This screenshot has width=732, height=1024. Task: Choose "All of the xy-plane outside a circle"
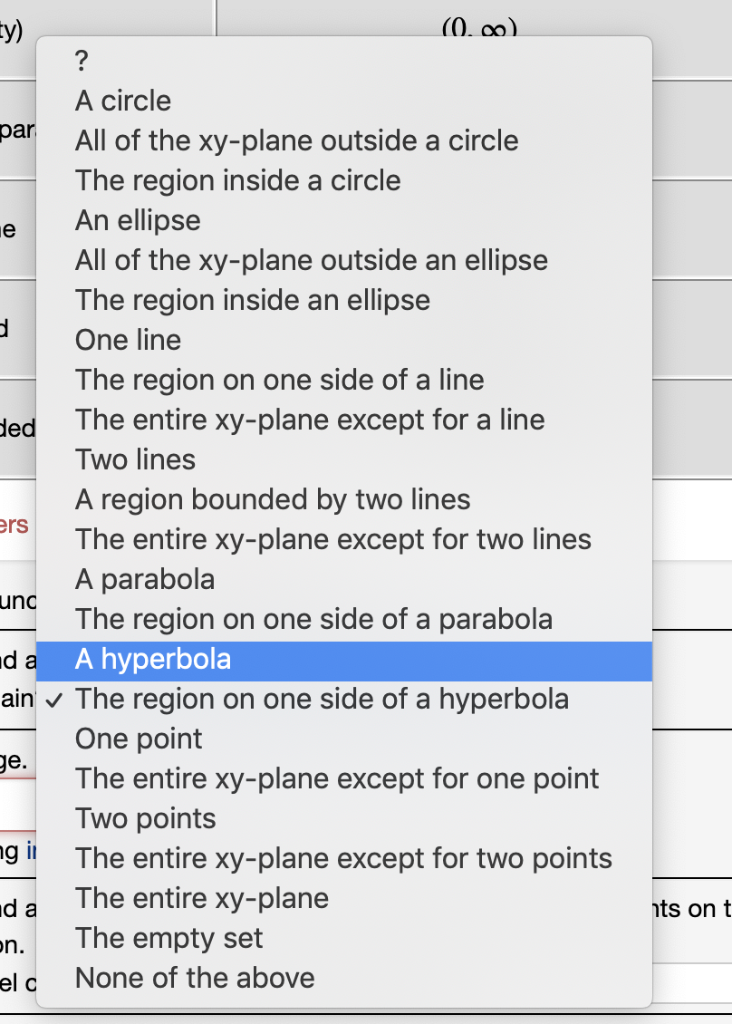click(x=295, y=141)
